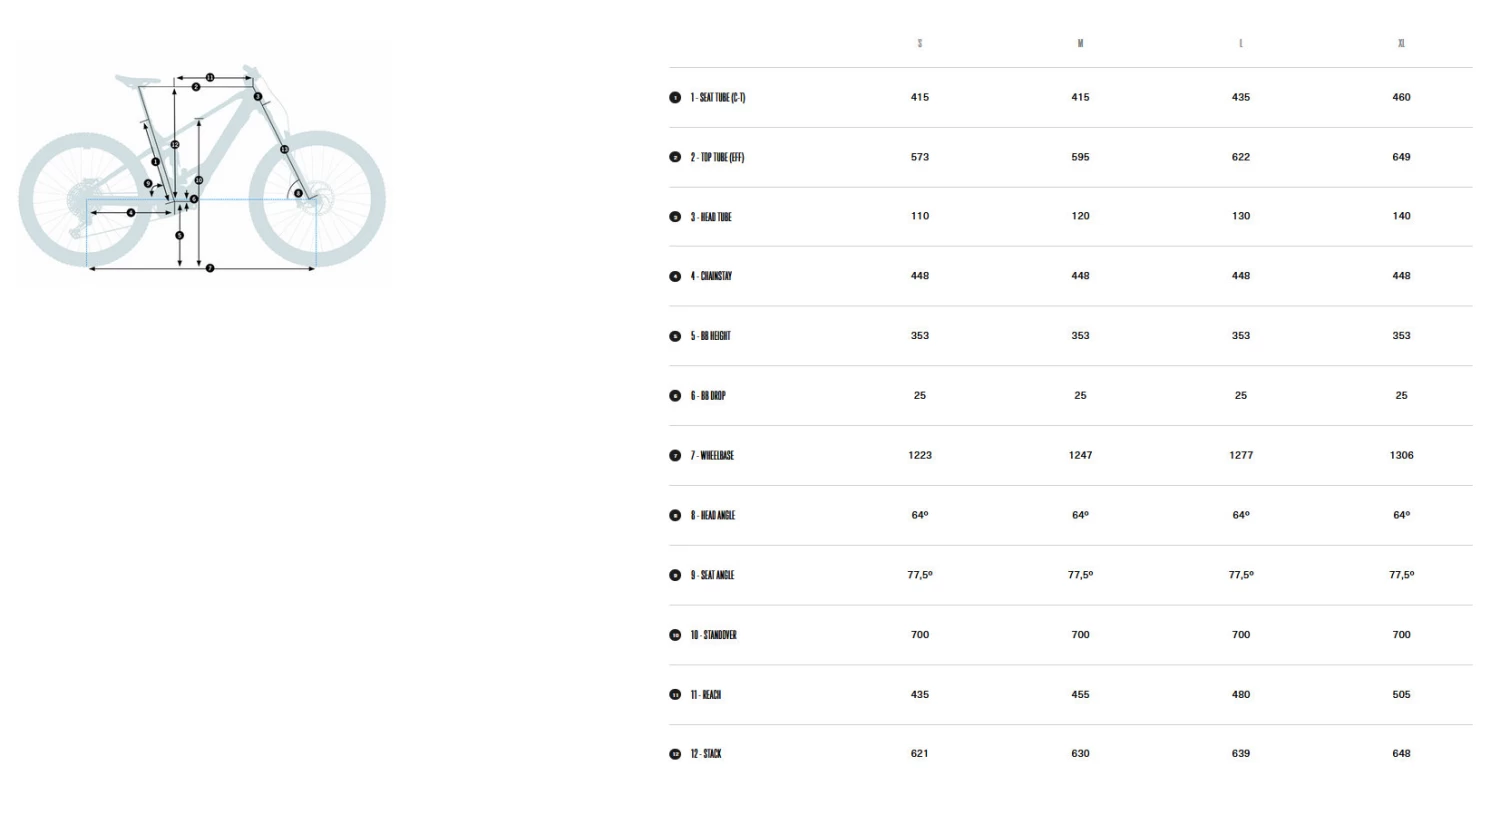Image resolution: width=1500 pixels, height=814 pixels.
Task: Select the S size column header
Action: [920, 44]
